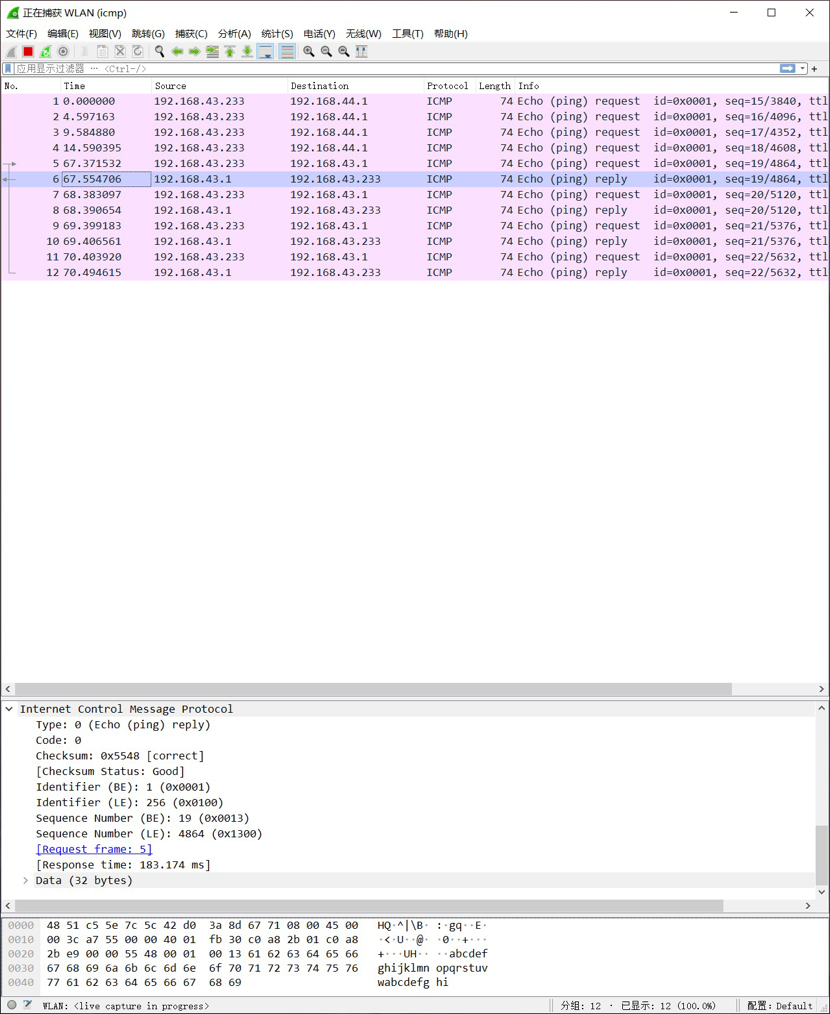Zoom in main window text
Screen dimensions: 830x1014
tap(309, 52)
